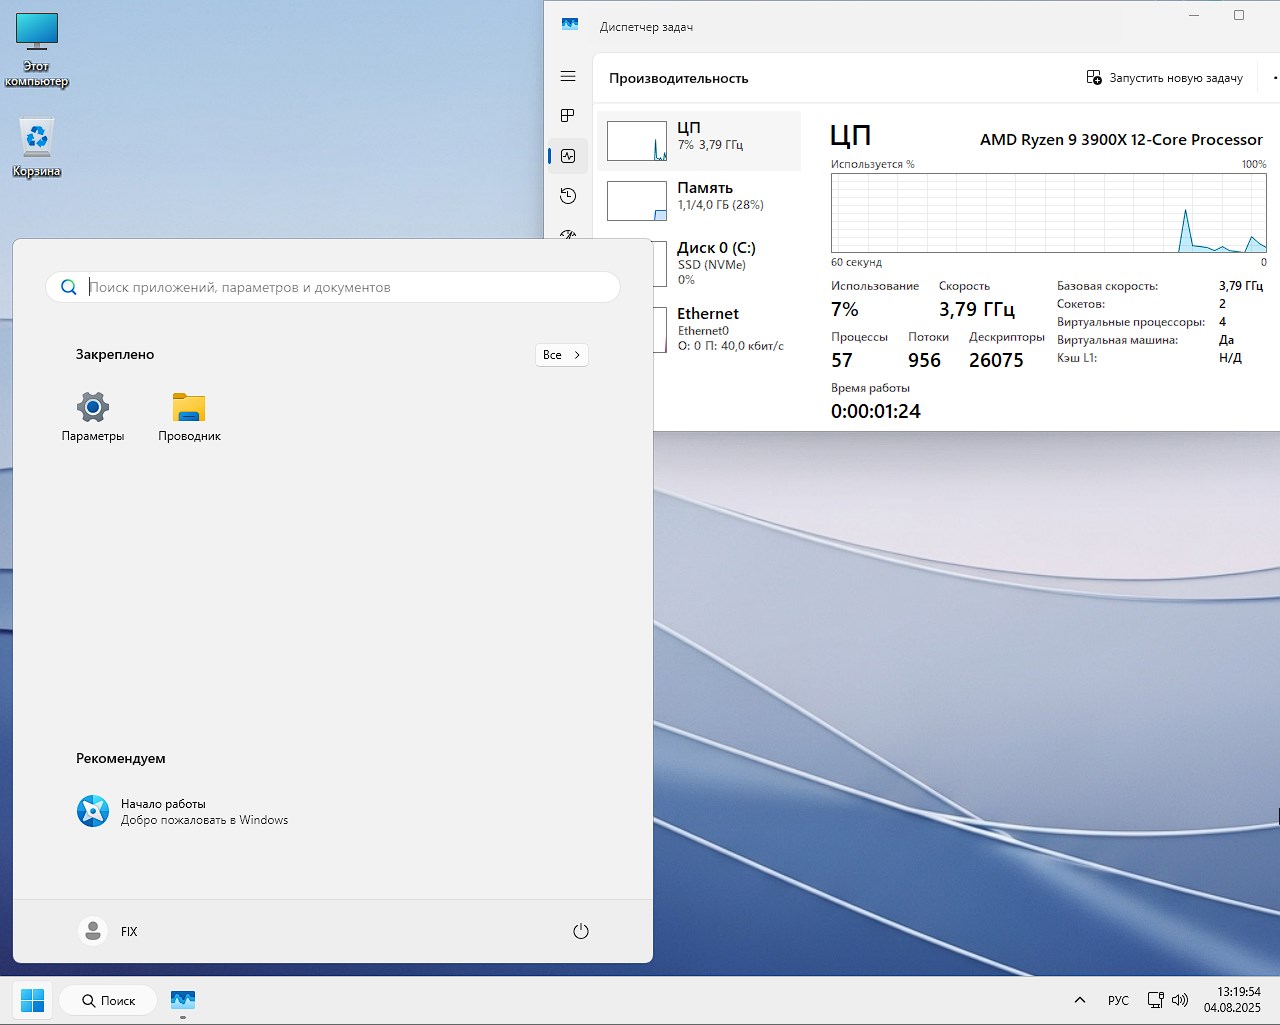
Task: Open Параметры from pinned Start apps
Action: (93, 416)
